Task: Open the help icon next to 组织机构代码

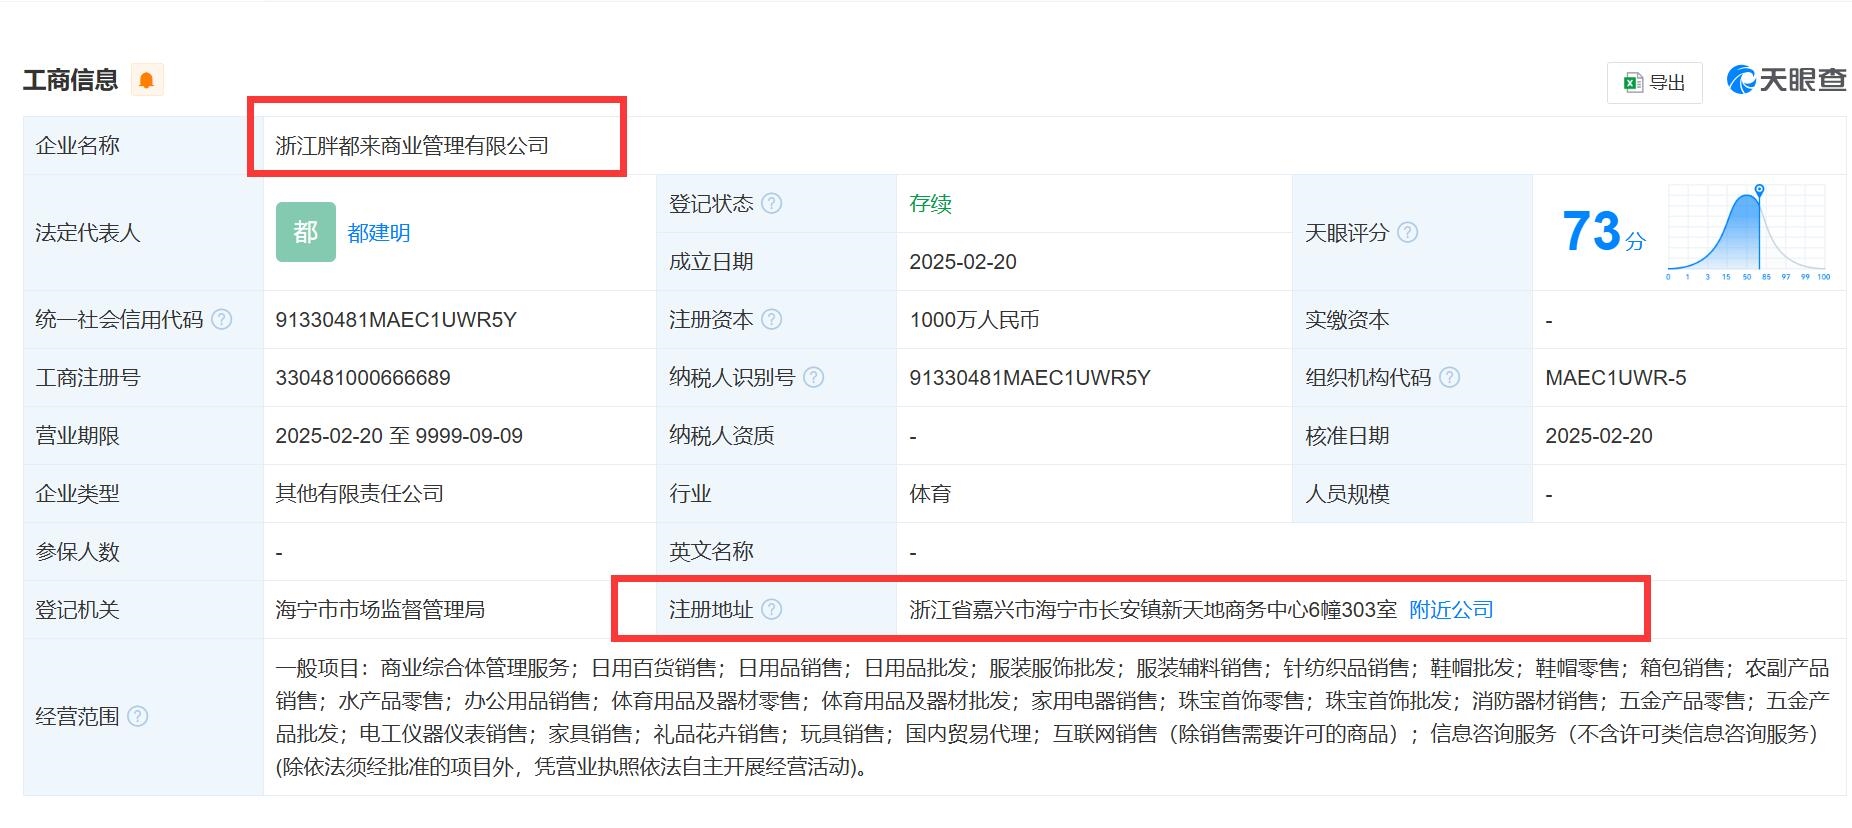Action: coord(1449,377)
